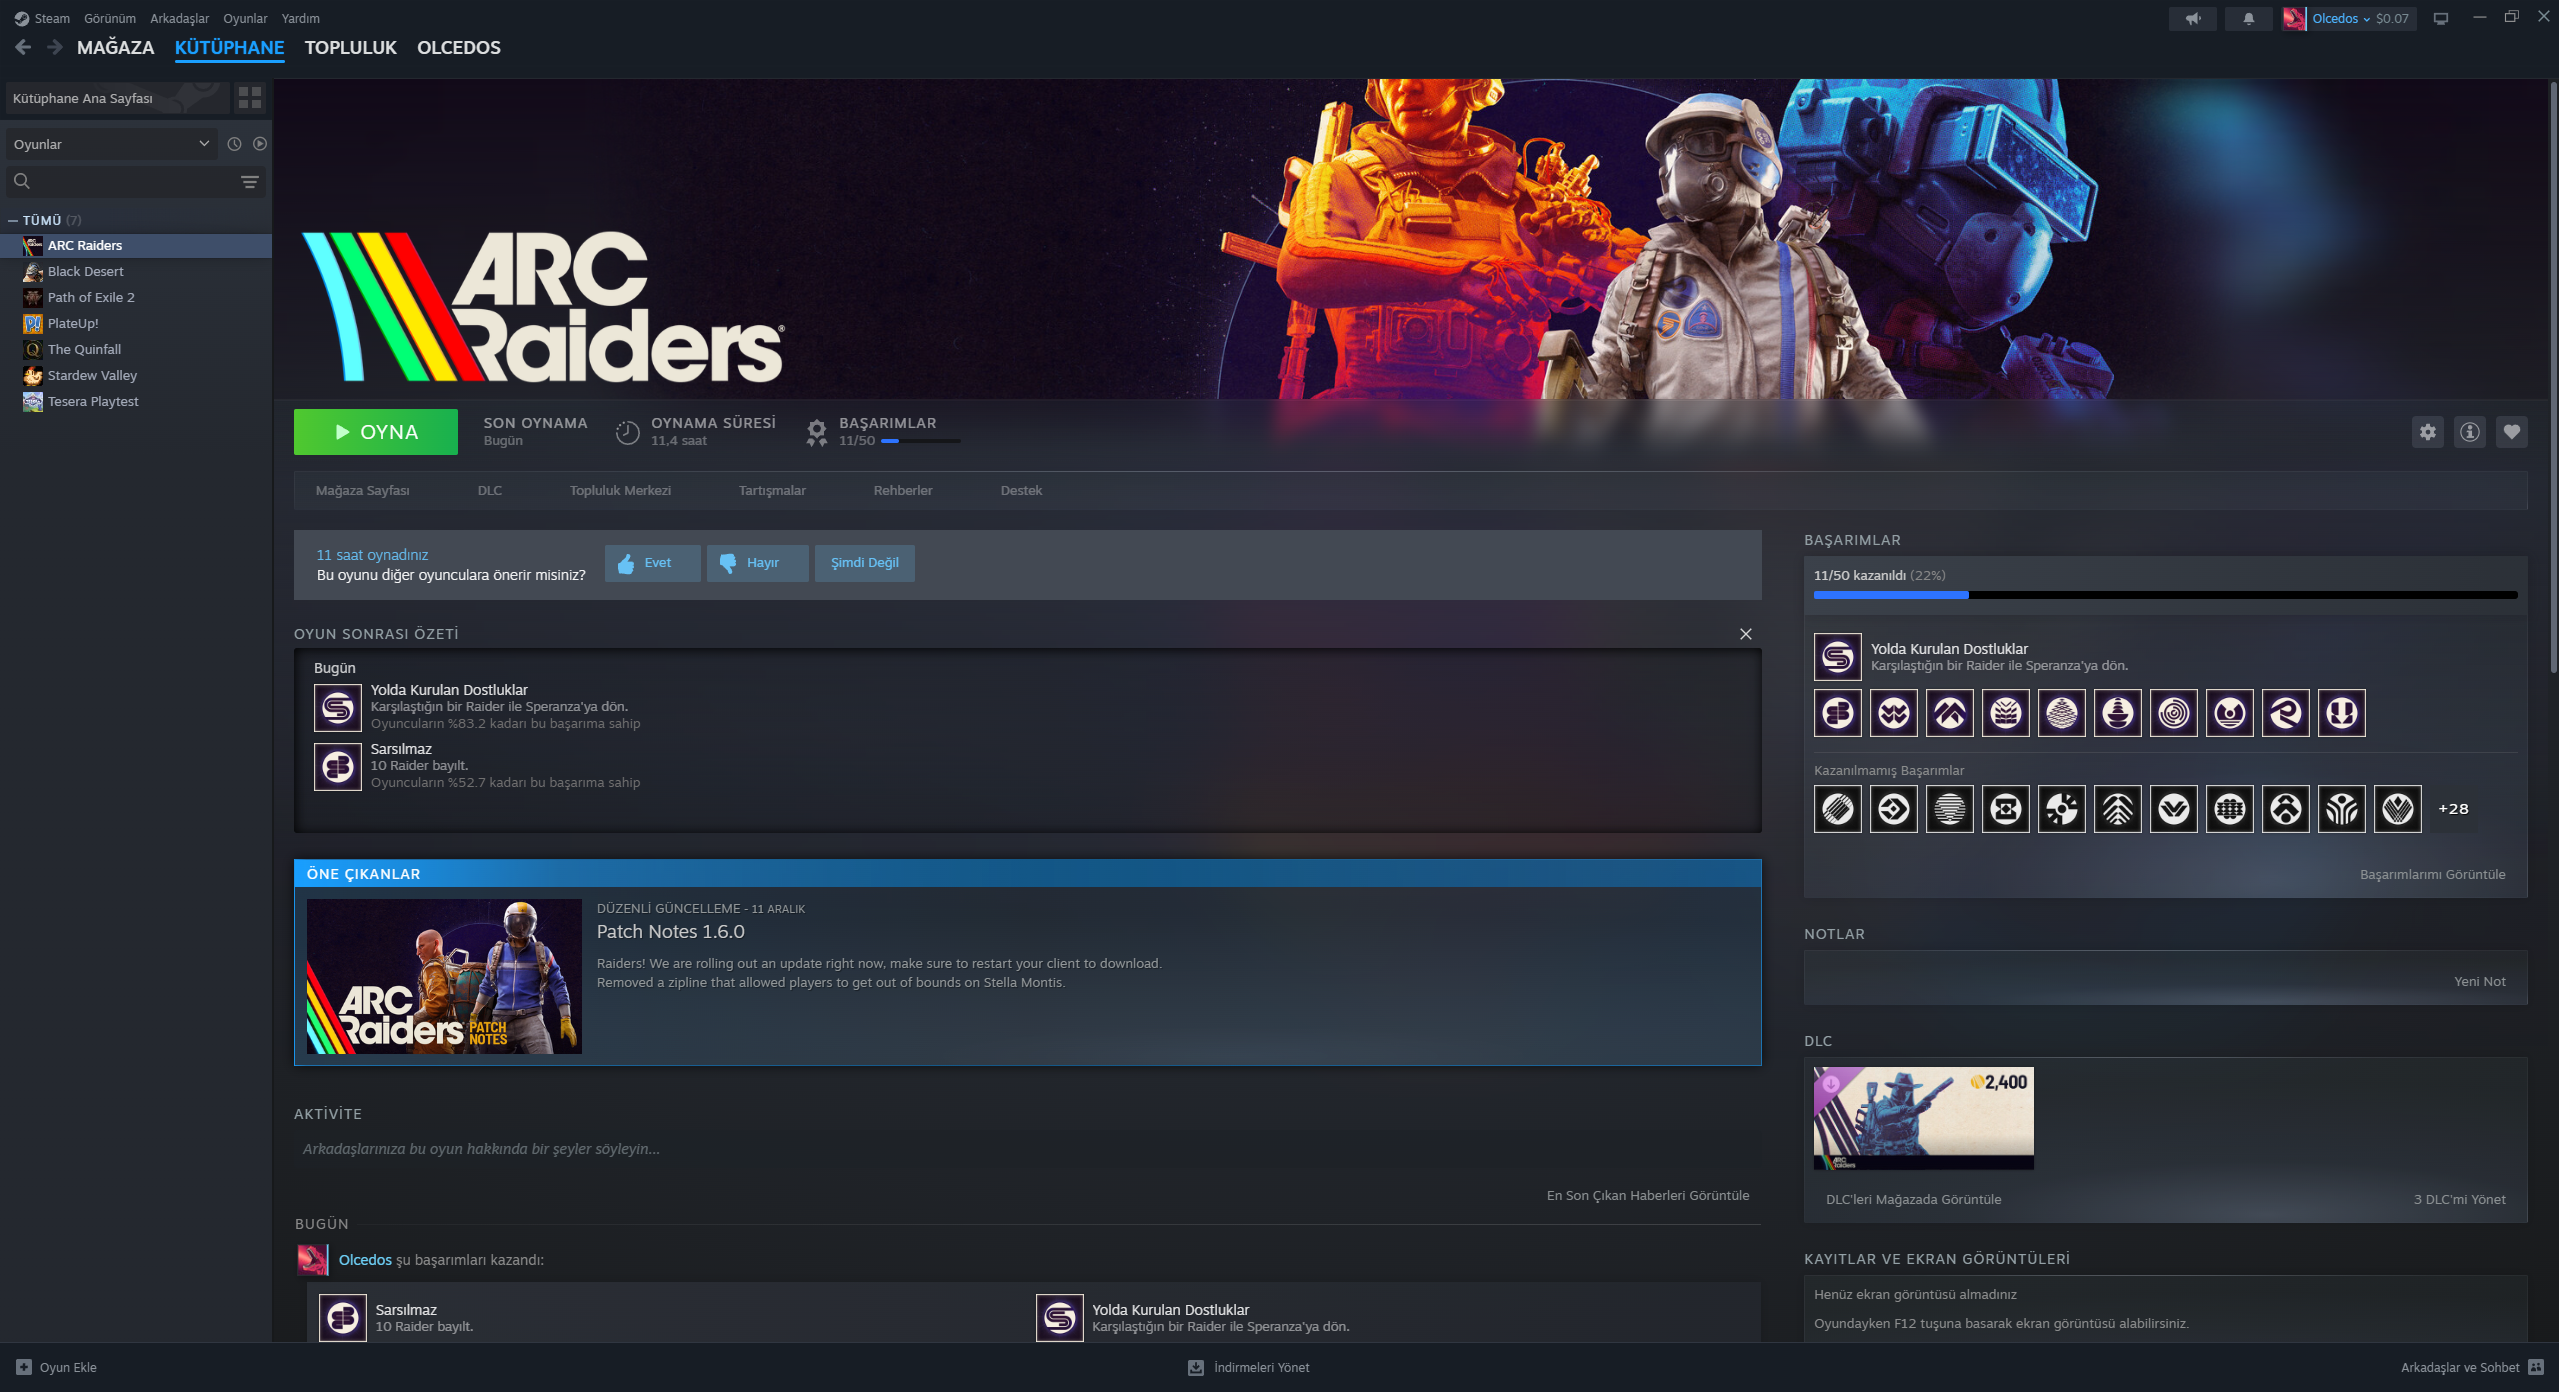Open the notifications bell icon
This screenshot has width=2559, height=1392.
(2248, 19)
